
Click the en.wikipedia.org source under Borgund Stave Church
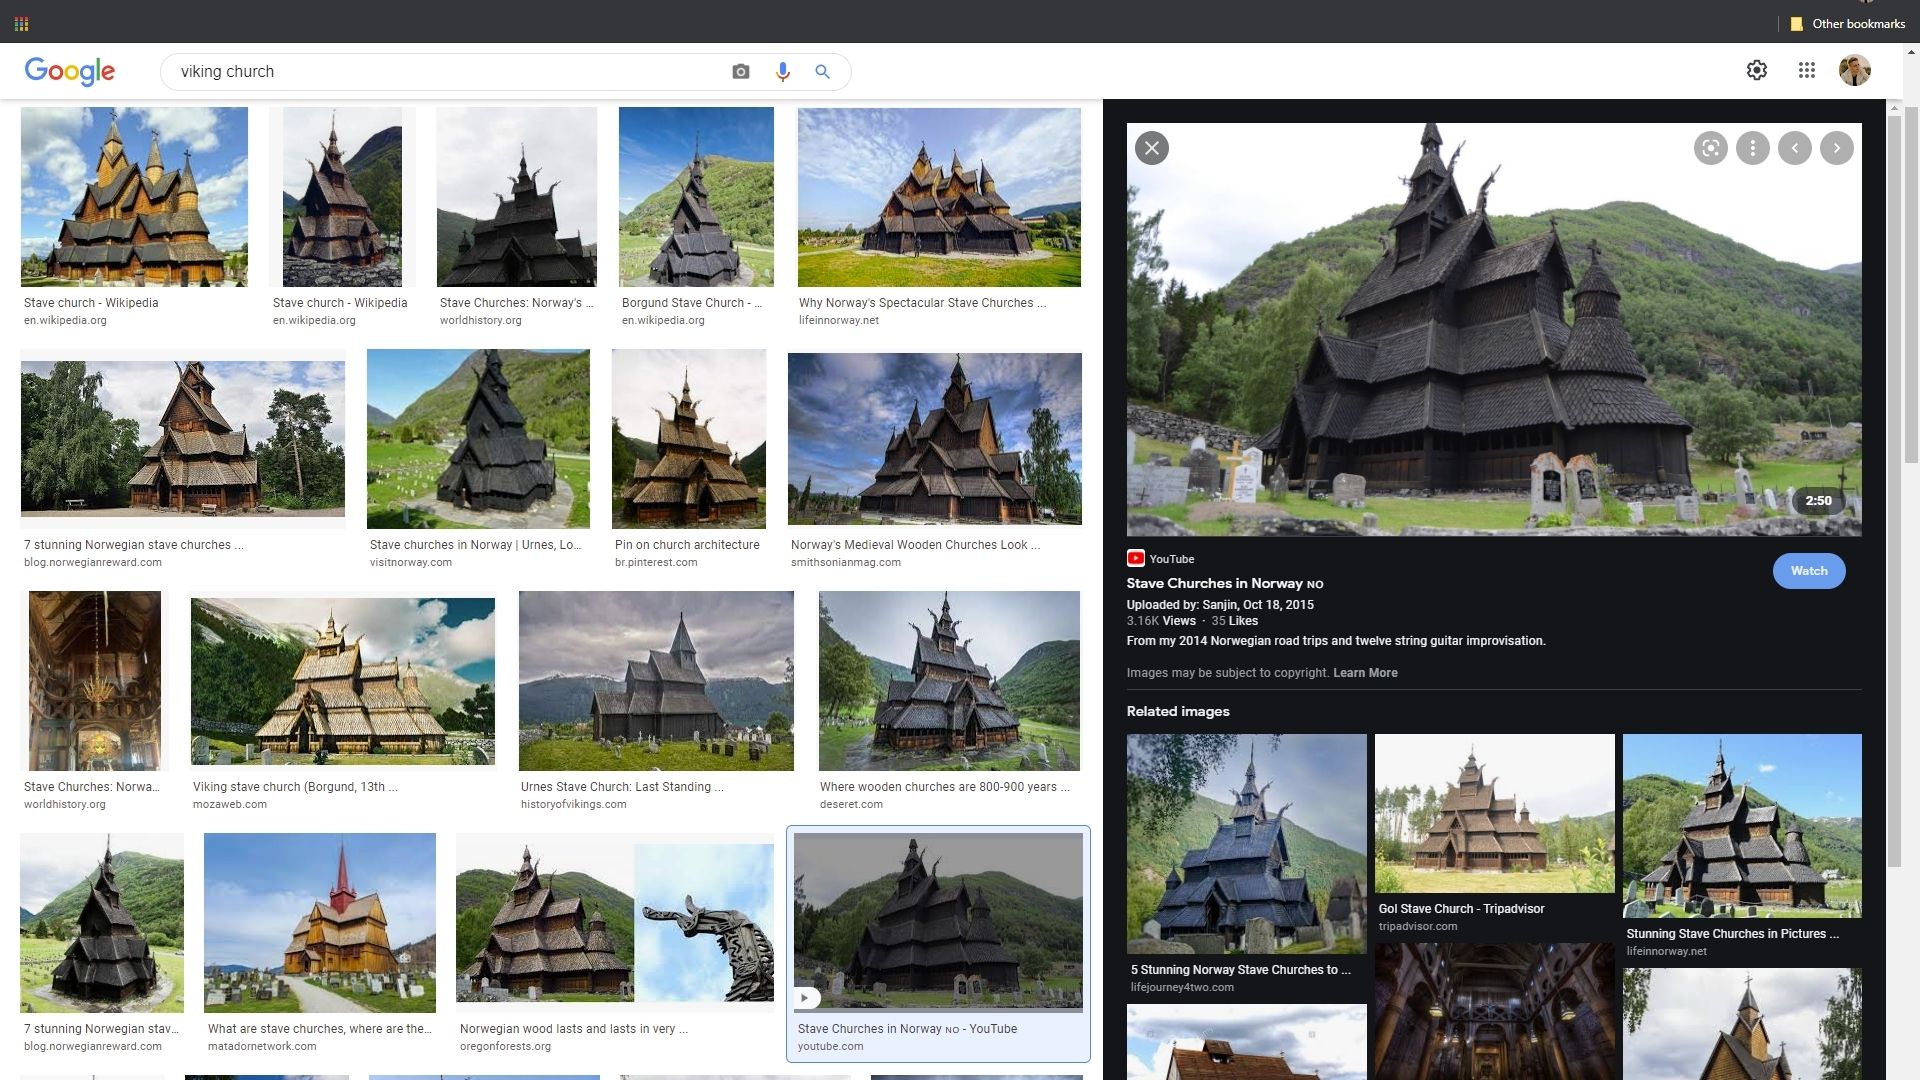[663, 321]
